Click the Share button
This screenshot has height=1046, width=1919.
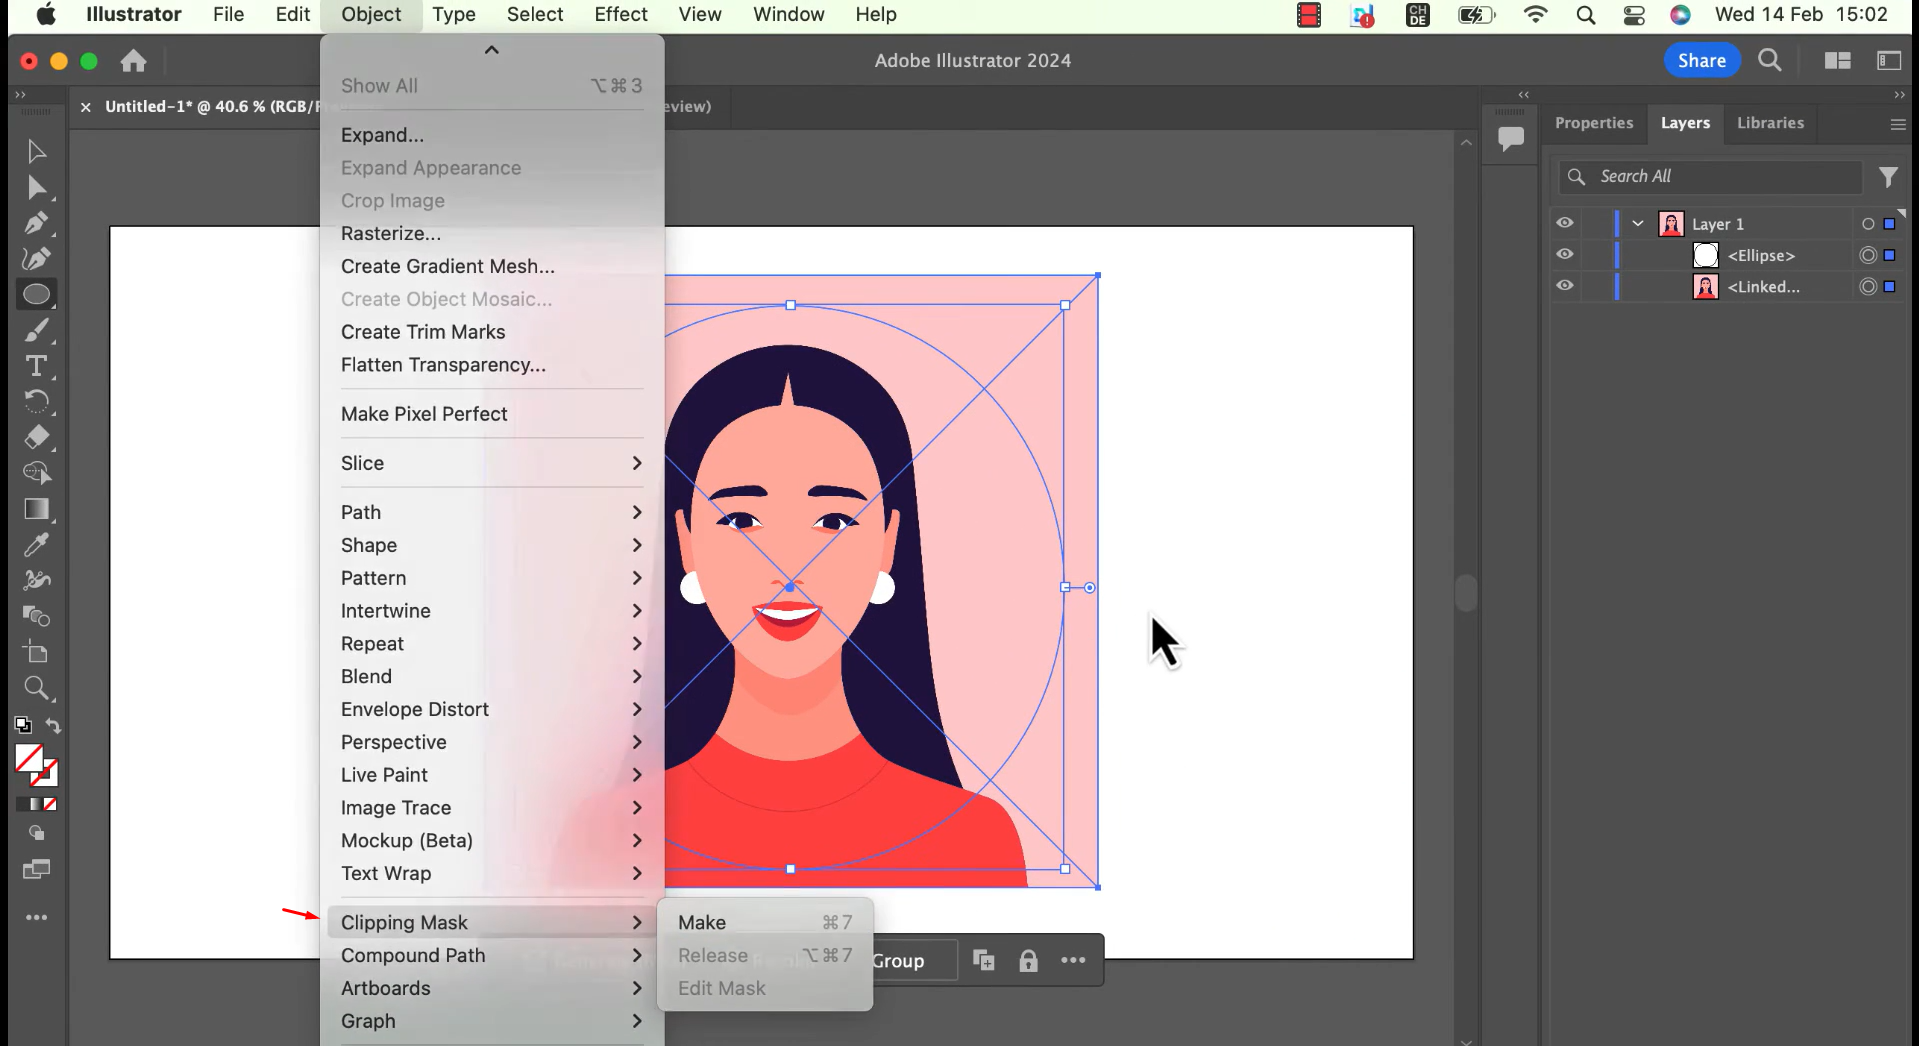point(1701,60)
